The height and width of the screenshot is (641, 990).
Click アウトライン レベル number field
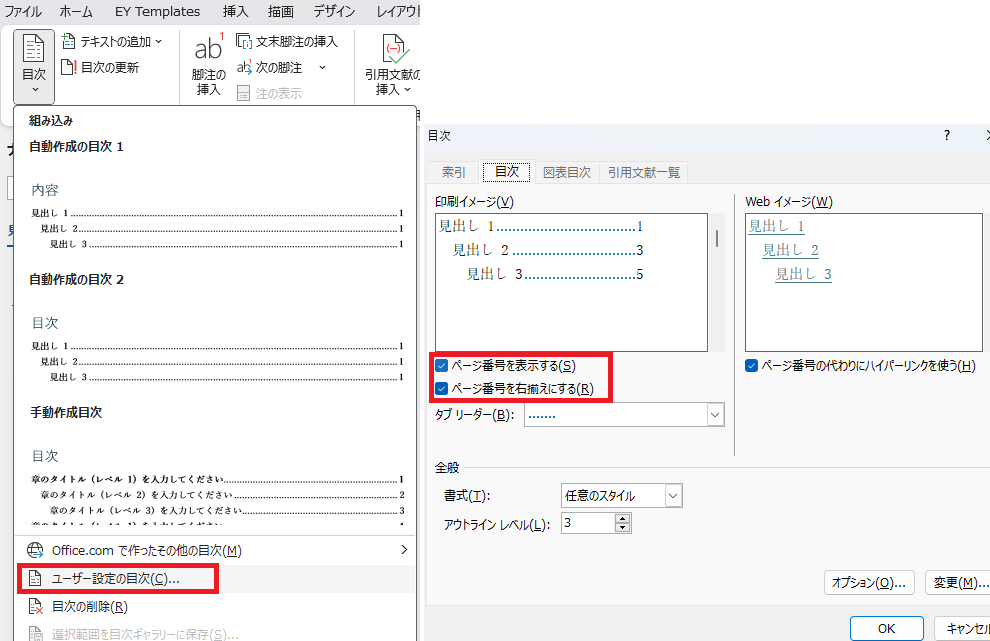[x=588, y=523]
